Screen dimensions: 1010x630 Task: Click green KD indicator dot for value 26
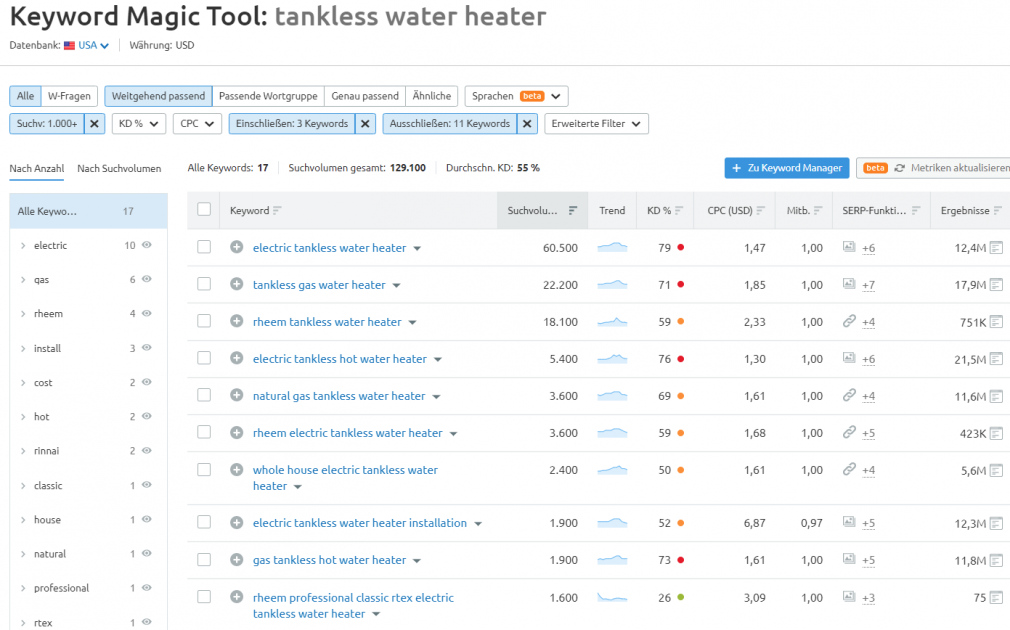pos(681,597)
